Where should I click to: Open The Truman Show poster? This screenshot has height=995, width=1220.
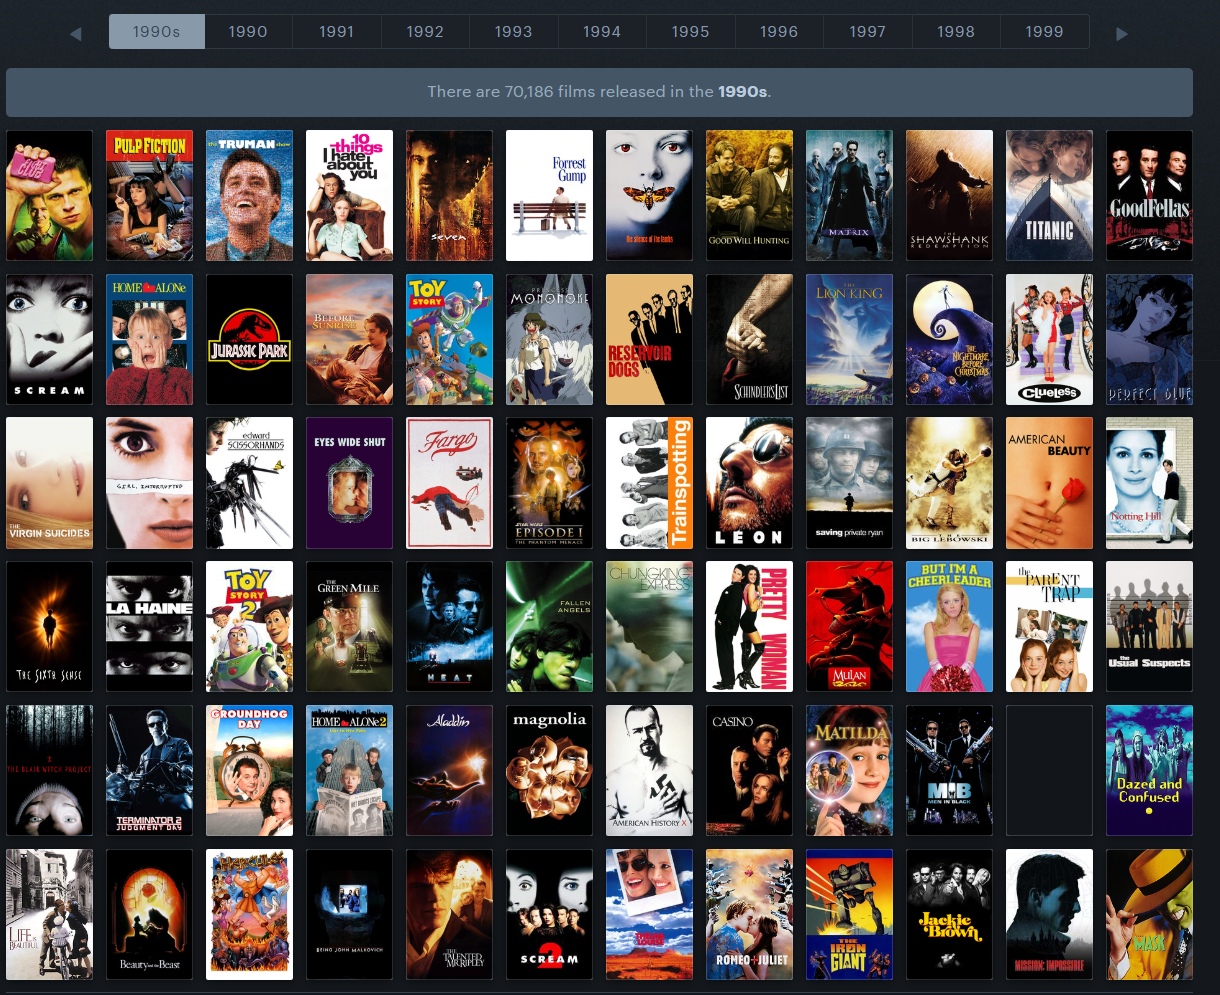[x=250, y=195]
